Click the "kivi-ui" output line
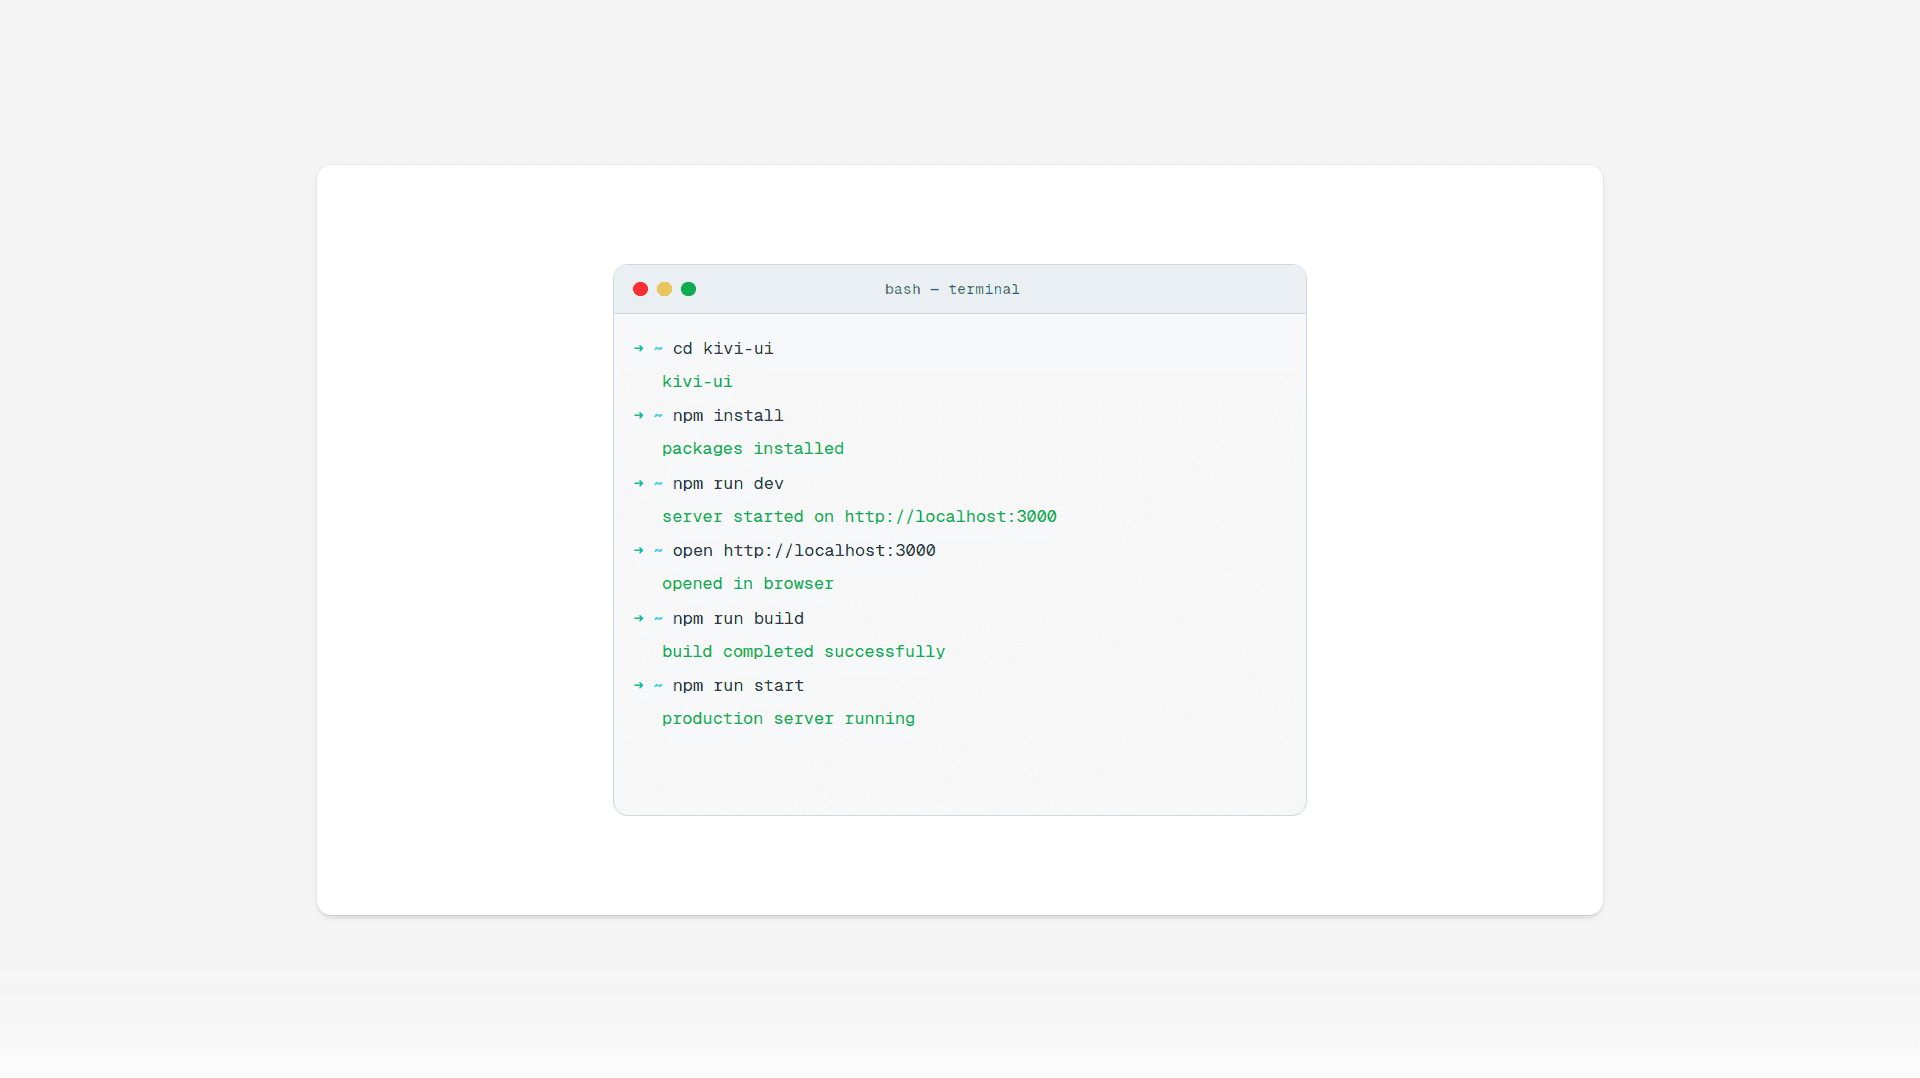The image size is (1920, 1078). pyautogui.click(x=697, y=382)
